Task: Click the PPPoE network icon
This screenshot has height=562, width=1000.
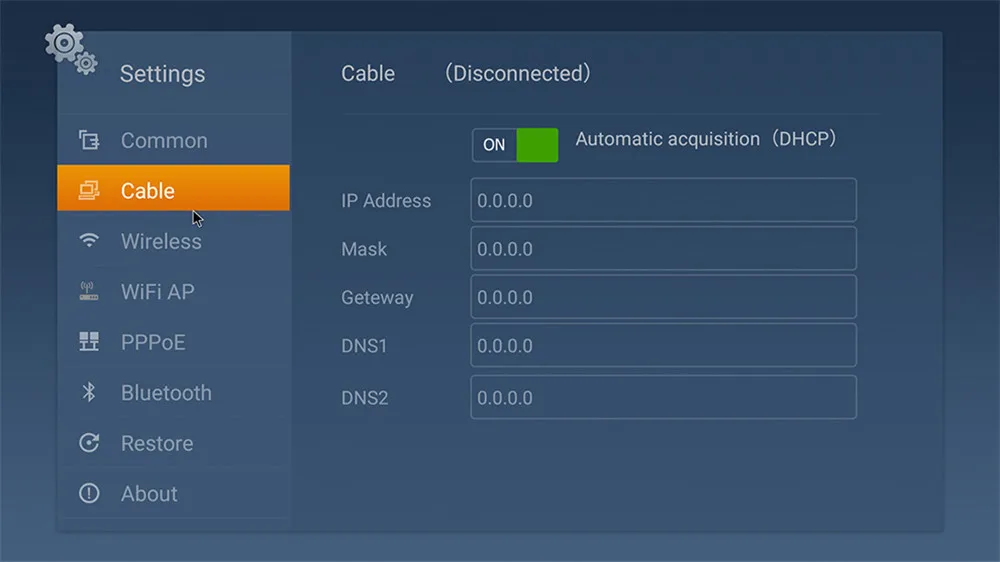Action: pyautogui.click(x=89, y=342)
